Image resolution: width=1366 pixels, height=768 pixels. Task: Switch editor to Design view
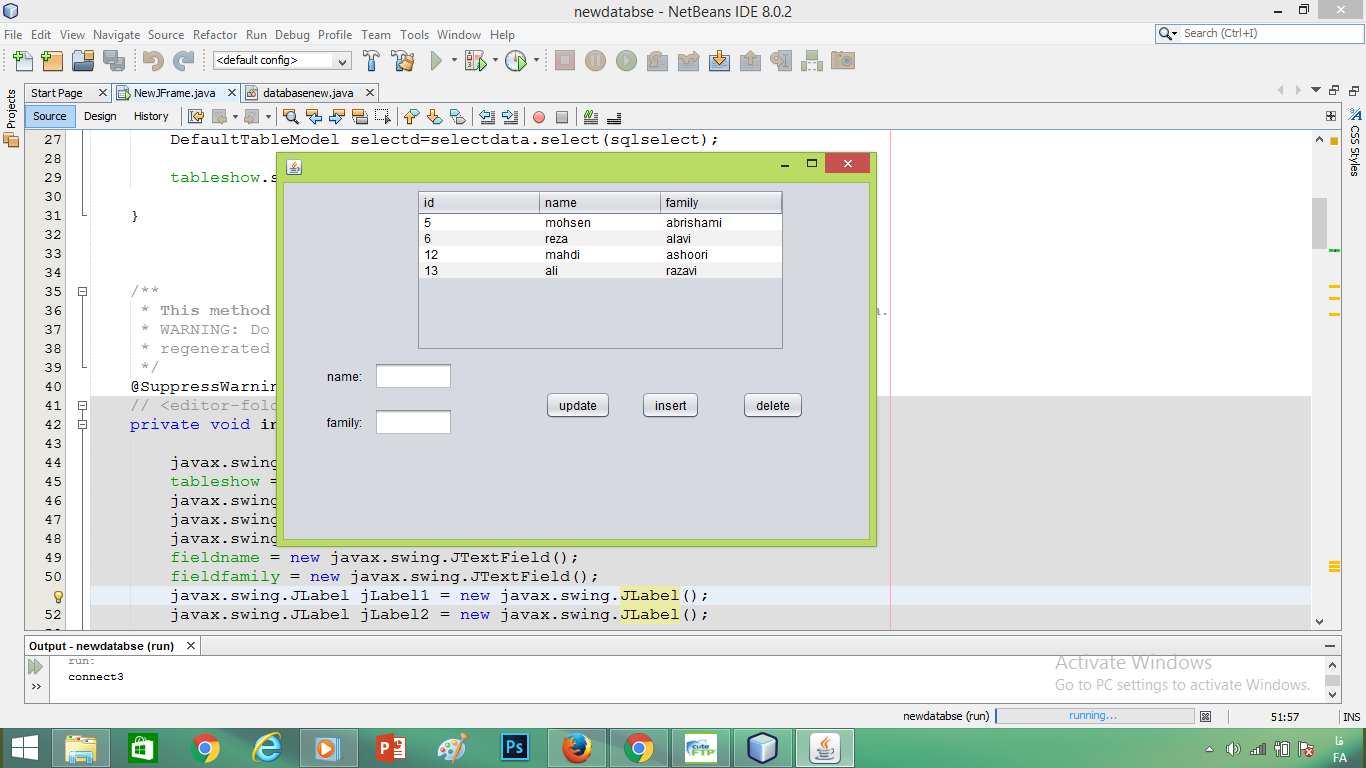click(100, 116)
